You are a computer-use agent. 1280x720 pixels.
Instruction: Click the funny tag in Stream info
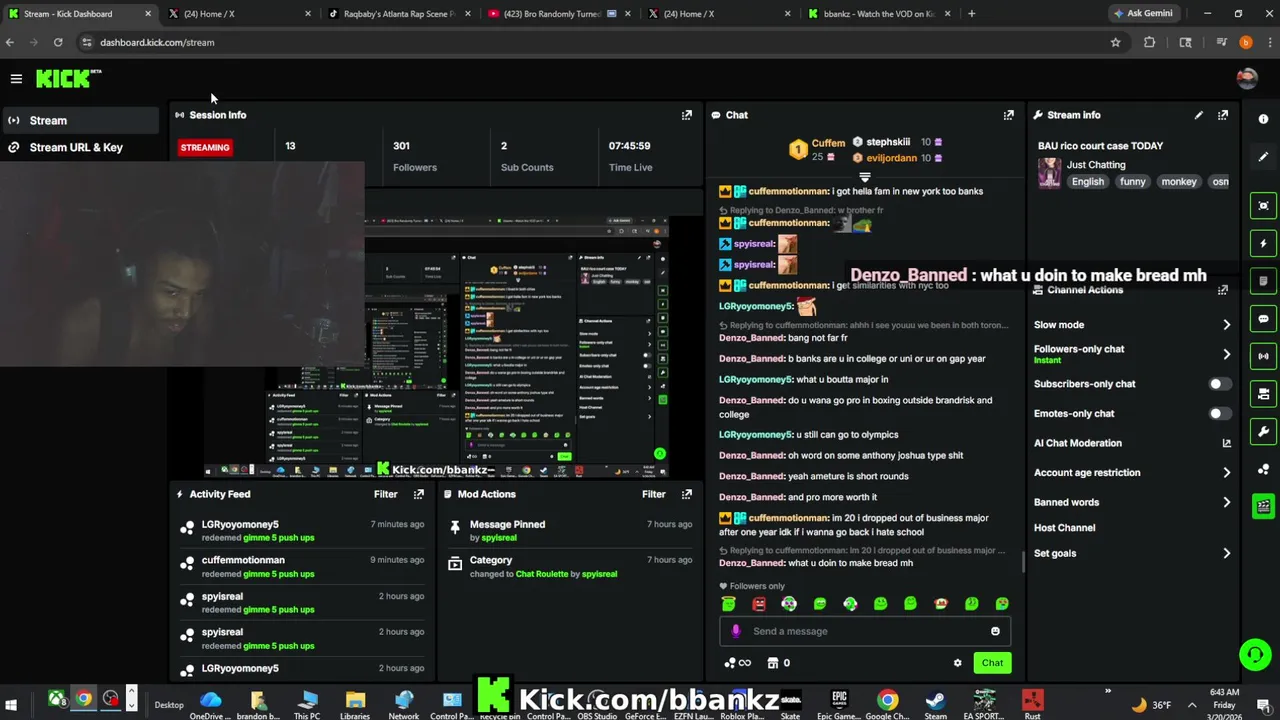tap(1132, 182)
